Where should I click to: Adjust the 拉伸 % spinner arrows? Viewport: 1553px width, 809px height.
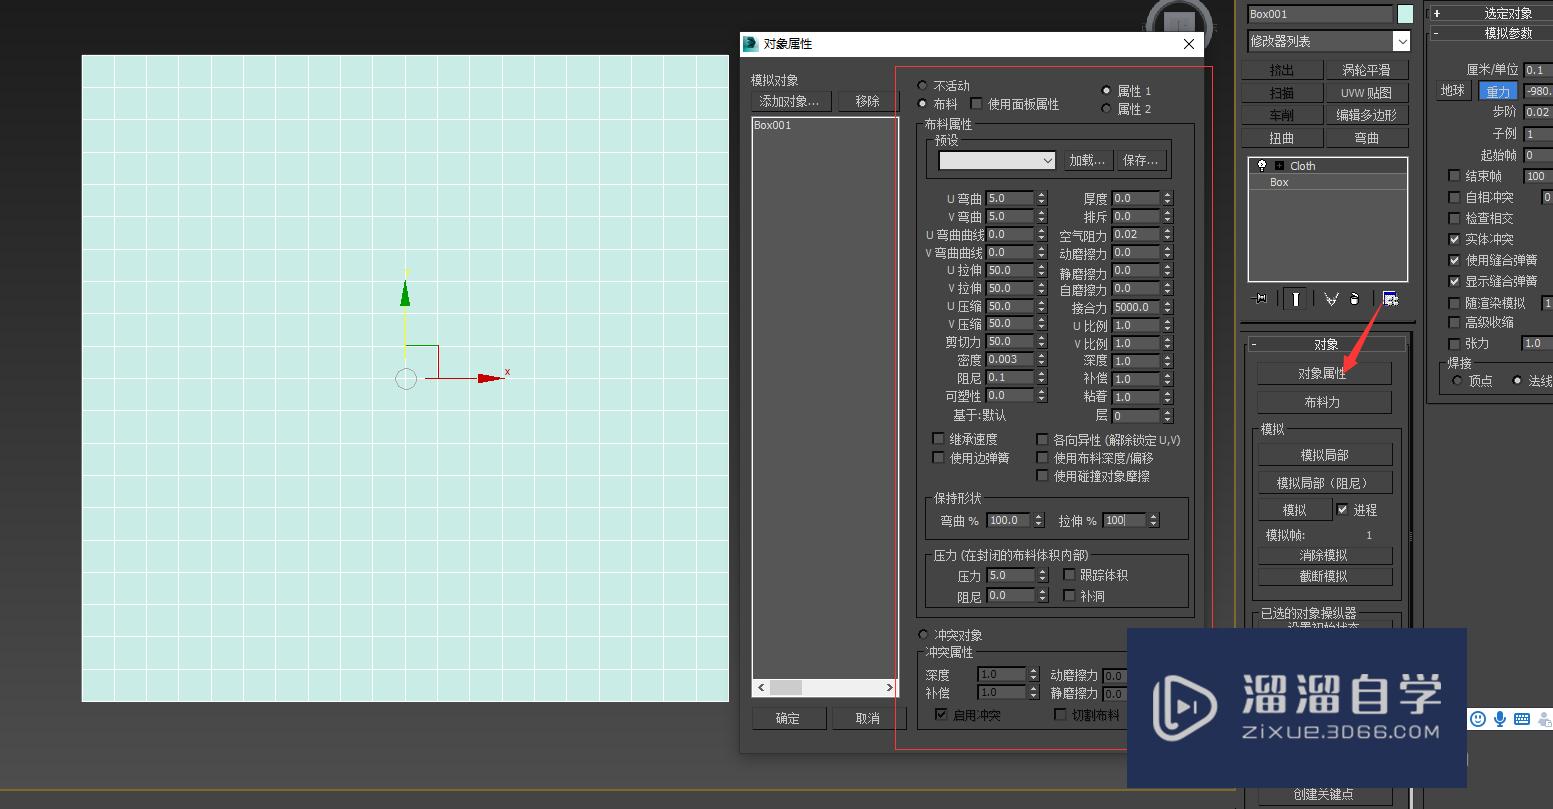1153,520
